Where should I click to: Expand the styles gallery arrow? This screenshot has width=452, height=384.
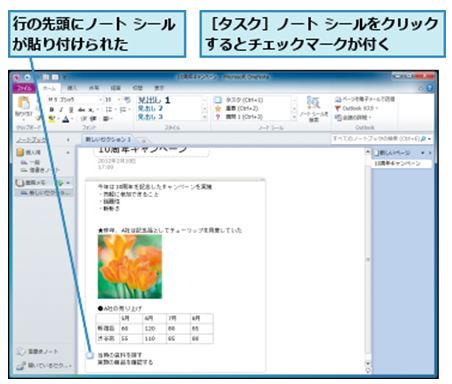pos(205,117)
